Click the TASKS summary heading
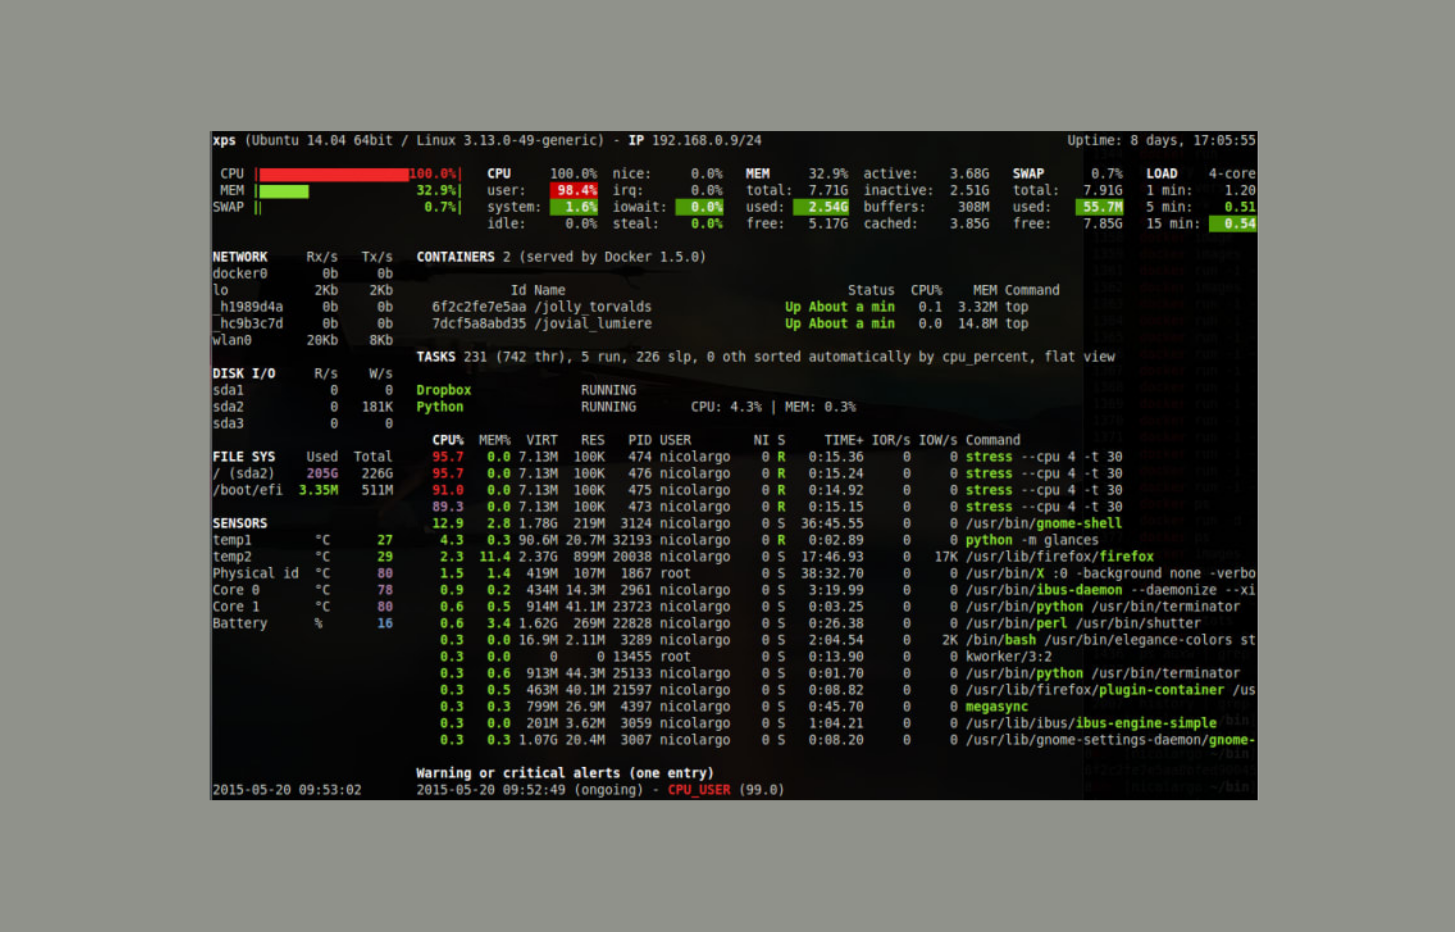Viewport: 1455px width, 932px height. coord(436,357)
